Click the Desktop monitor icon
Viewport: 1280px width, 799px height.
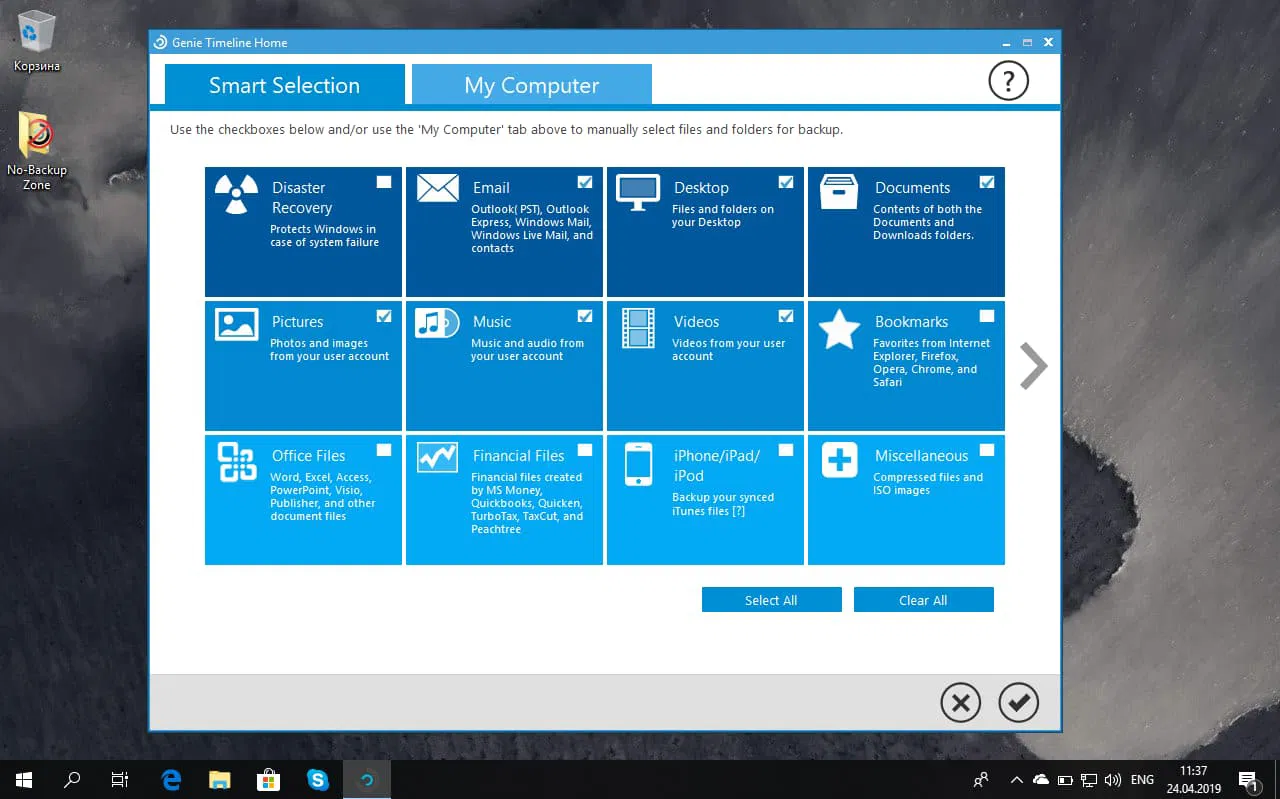point(638,192)
